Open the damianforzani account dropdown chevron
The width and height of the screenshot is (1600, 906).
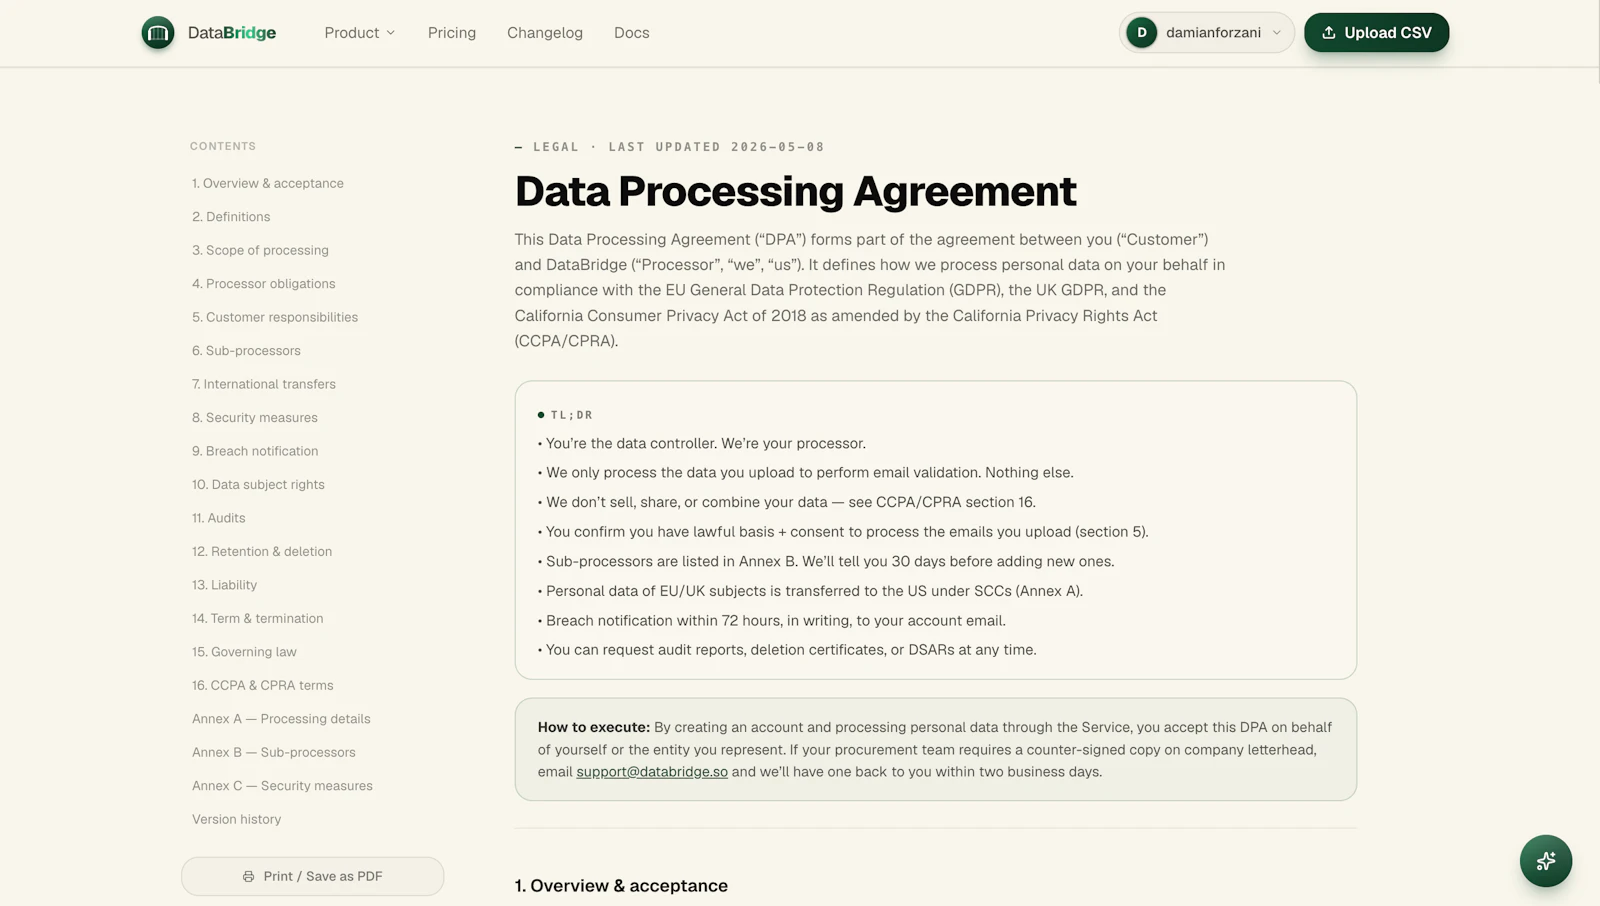[1277, 33]
